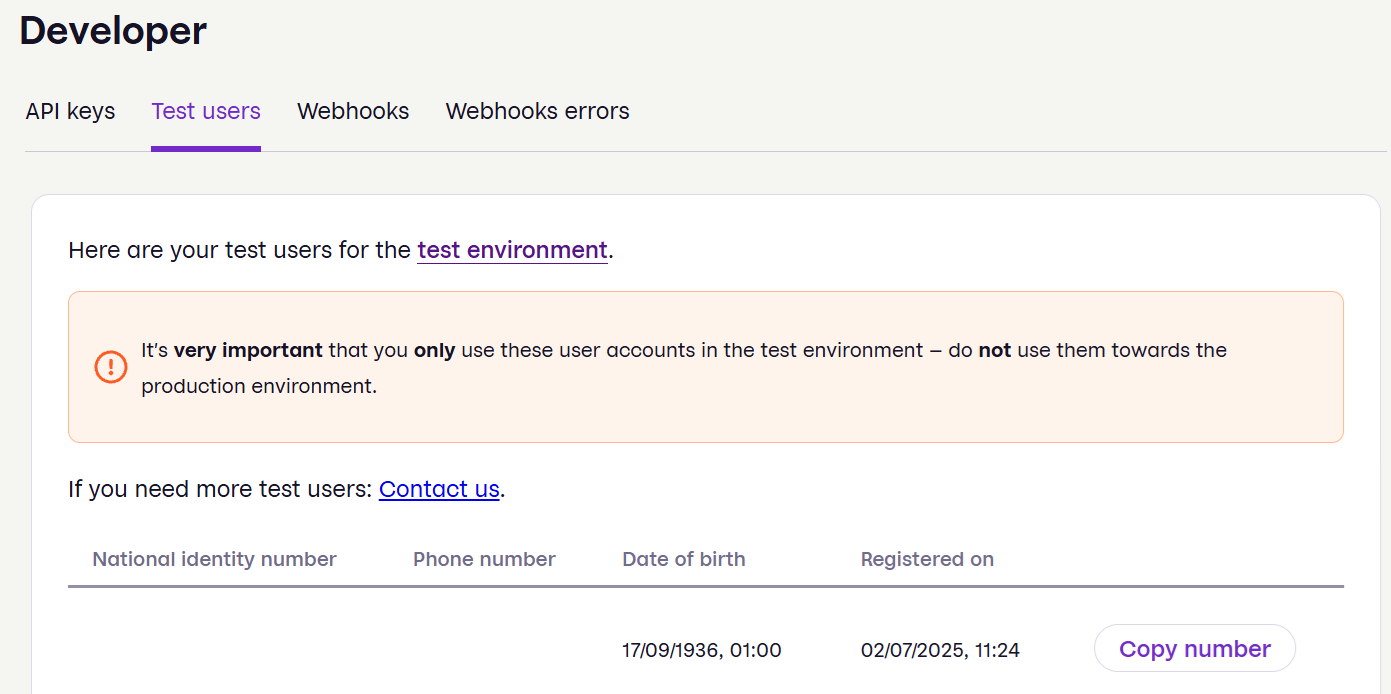Follow the test environment link
Screen dimensions: 1391x694
pos(512,250)
